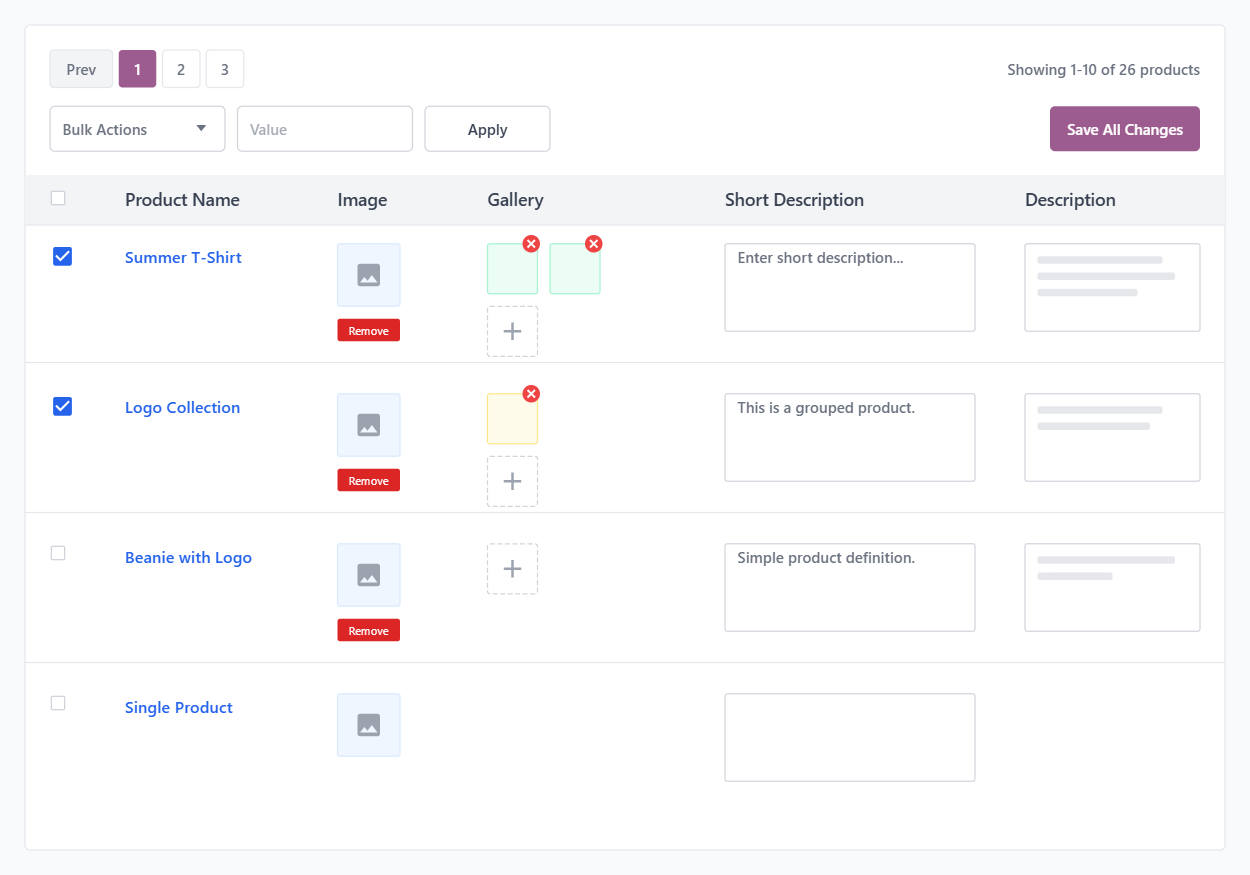Click the Single Product image placeholder

pos(369,725)
